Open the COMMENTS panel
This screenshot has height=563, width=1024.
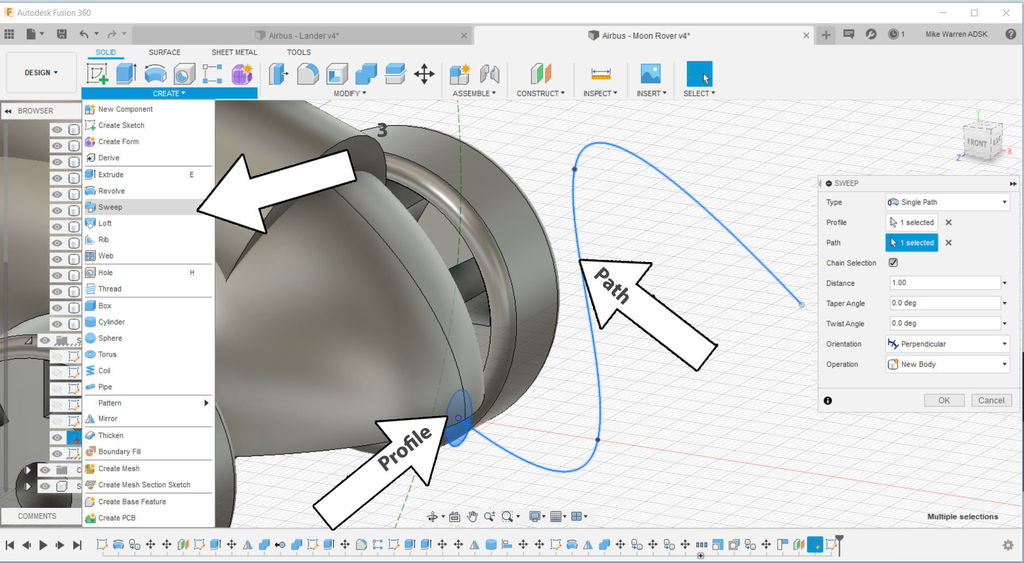pos(37,516)
